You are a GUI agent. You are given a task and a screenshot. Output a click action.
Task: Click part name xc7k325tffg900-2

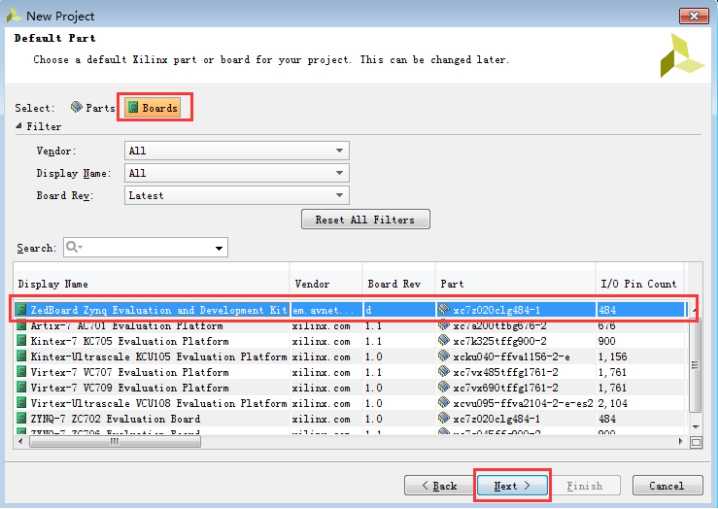(501, 341)
